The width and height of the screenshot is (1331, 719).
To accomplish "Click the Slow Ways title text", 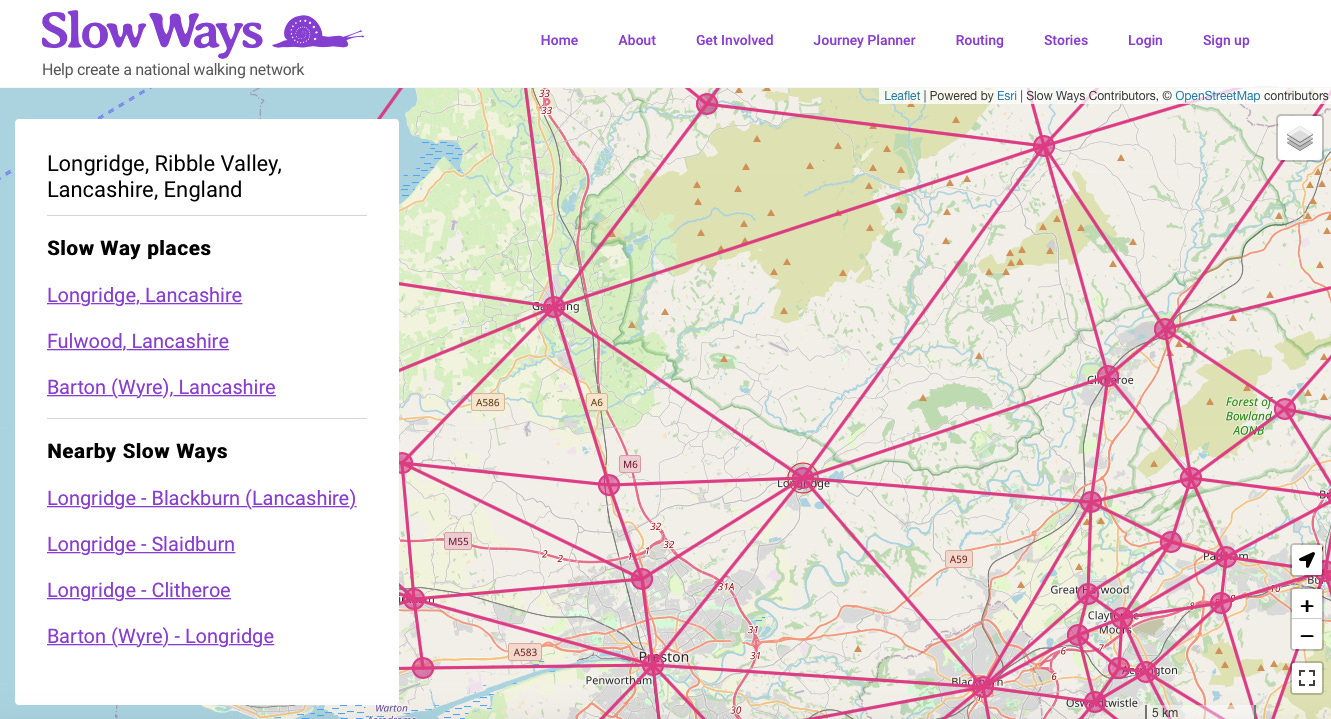I will point(151,32).
